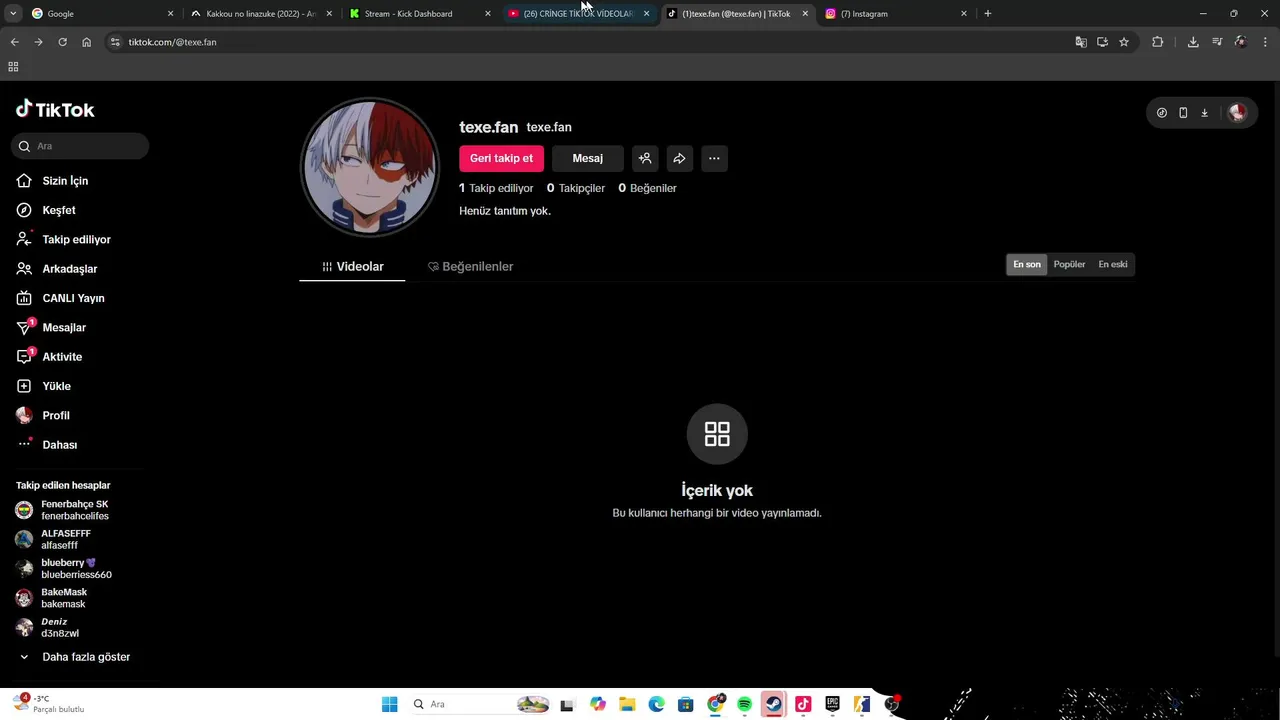Open Steam from taskbar

point(773,704)
